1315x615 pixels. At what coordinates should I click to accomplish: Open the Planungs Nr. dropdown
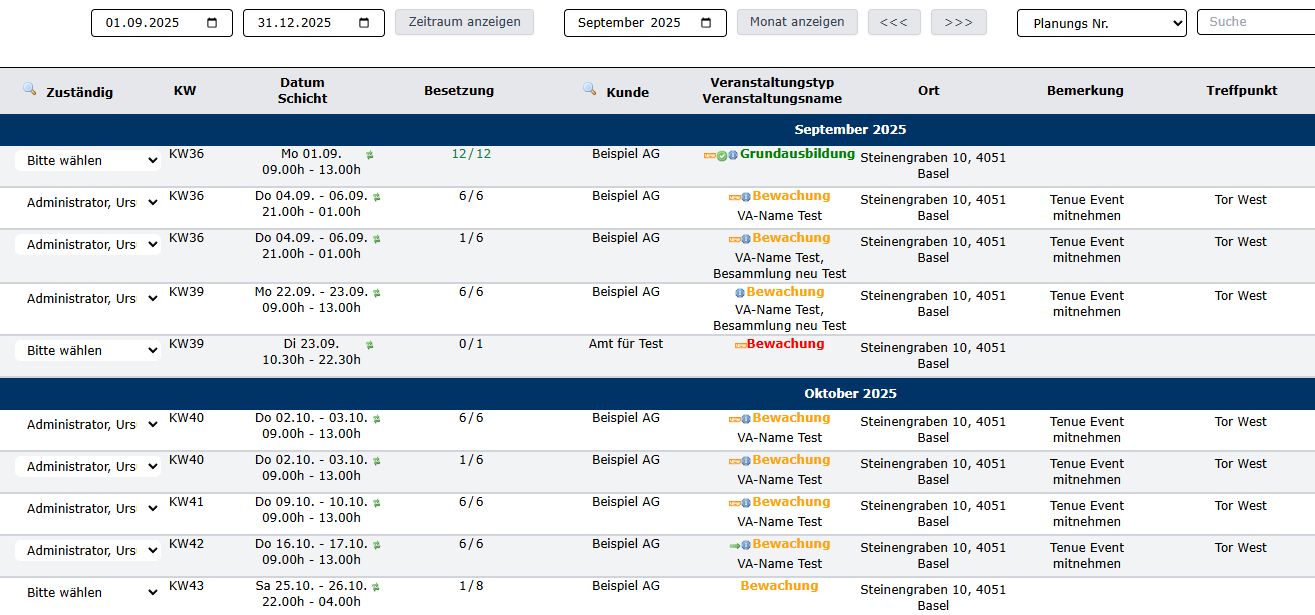coord(1101,23)
